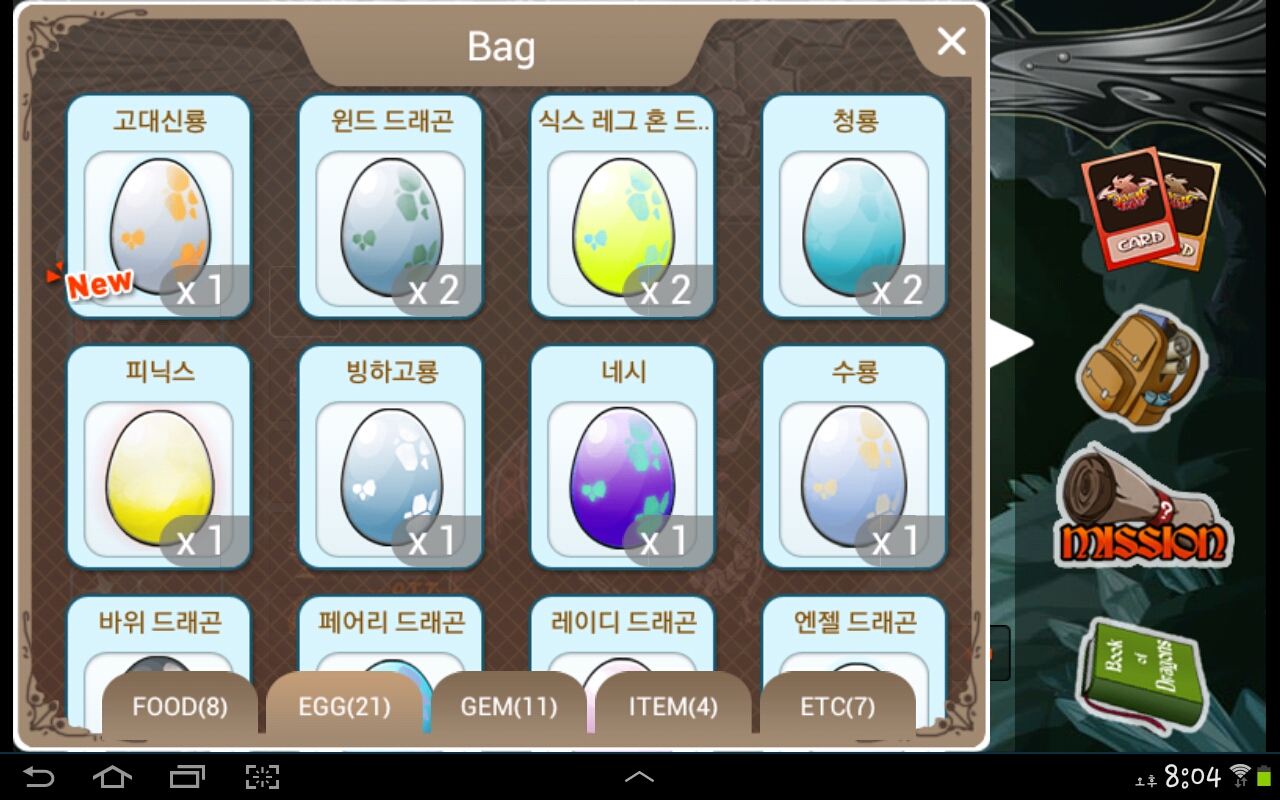1280x800 pixels.
Task: Switch to the FOOD(8) tab
Action: [x=180, y=707]
